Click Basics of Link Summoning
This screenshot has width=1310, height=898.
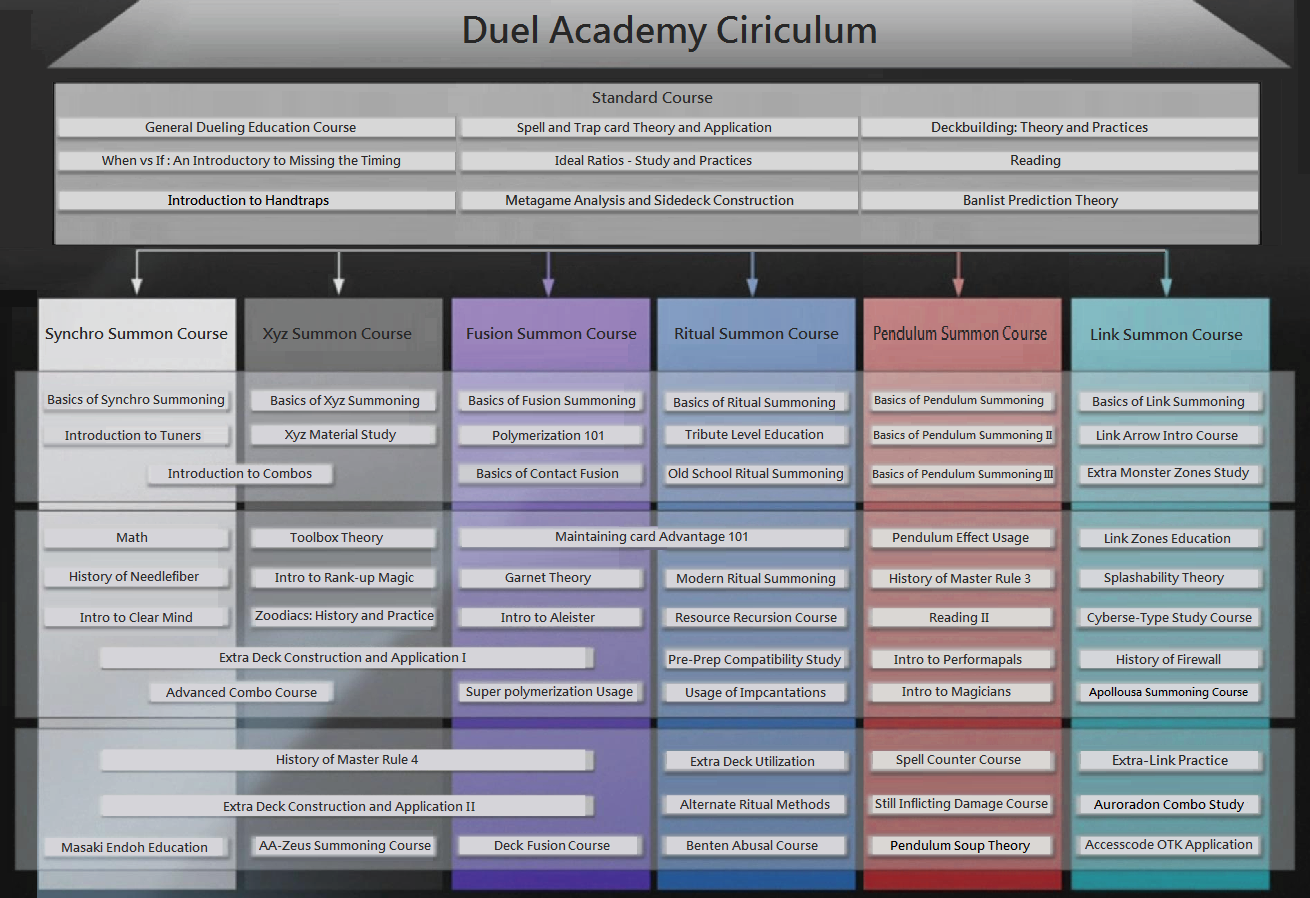coord(1169,401)
